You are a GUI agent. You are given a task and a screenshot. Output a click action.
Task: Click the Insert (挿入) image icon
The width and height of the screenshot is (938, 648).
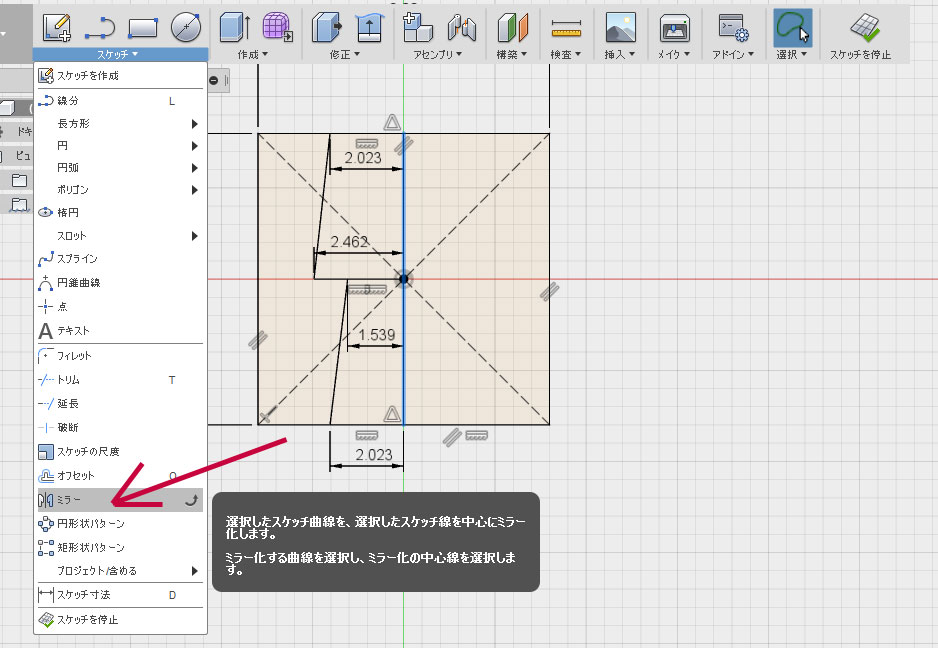621,28
